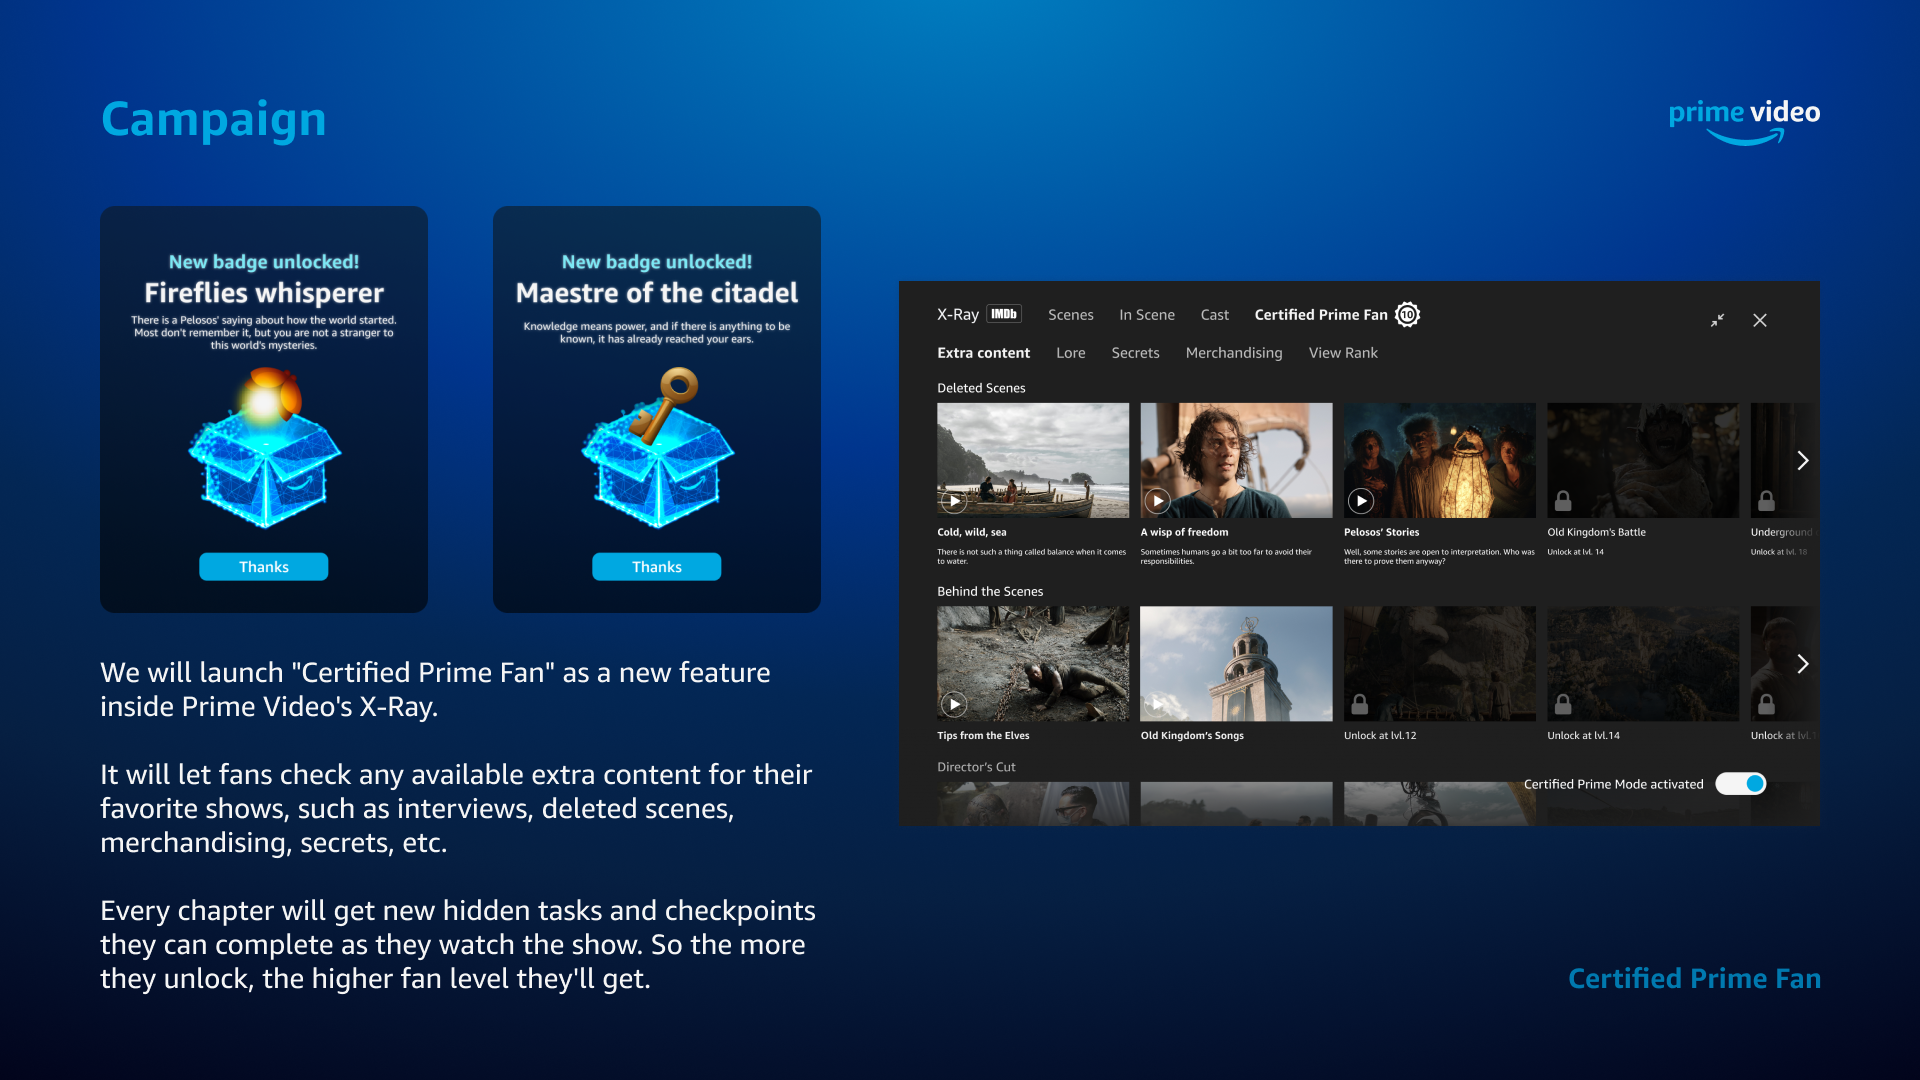Select the Certified Prime Fan tab
Screen dimensions: 1920x1080
coord(1321,315)
